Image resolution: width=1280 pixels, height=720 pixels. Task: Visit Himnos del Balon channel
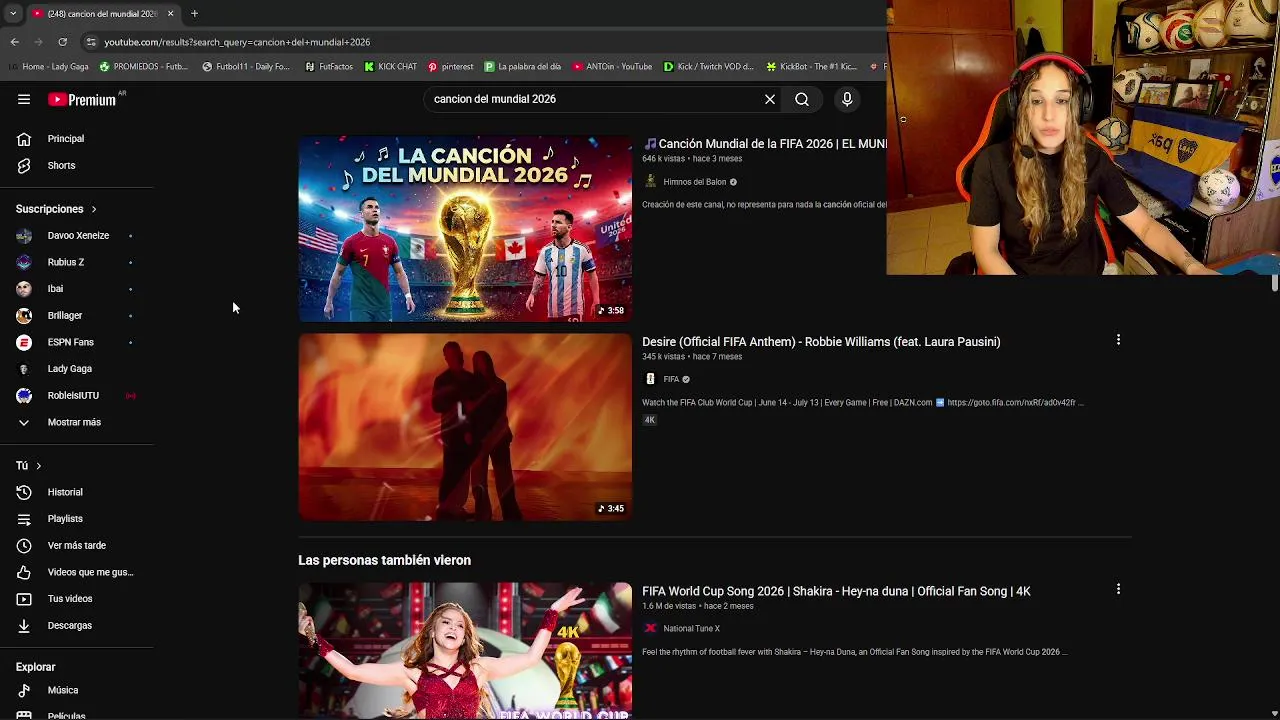tap(694, 182)
